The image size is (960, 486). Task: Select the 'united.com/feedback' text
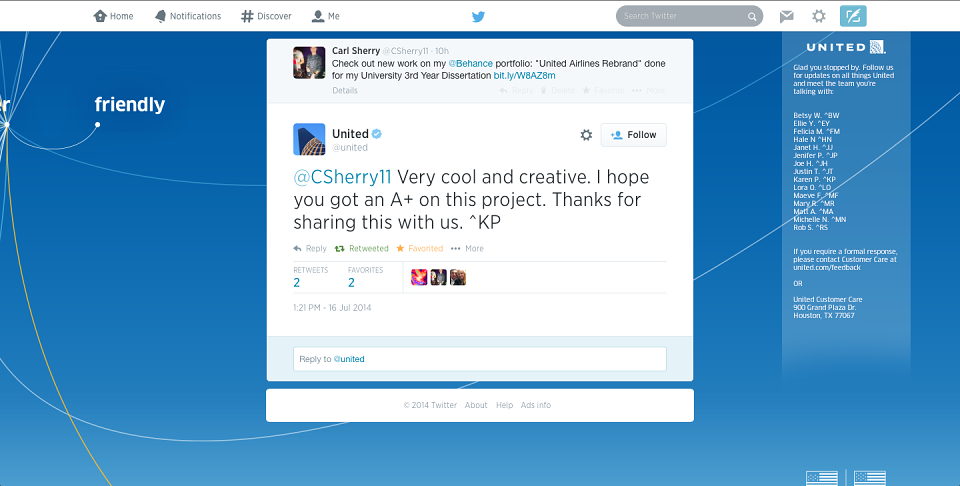pos(827,267)
